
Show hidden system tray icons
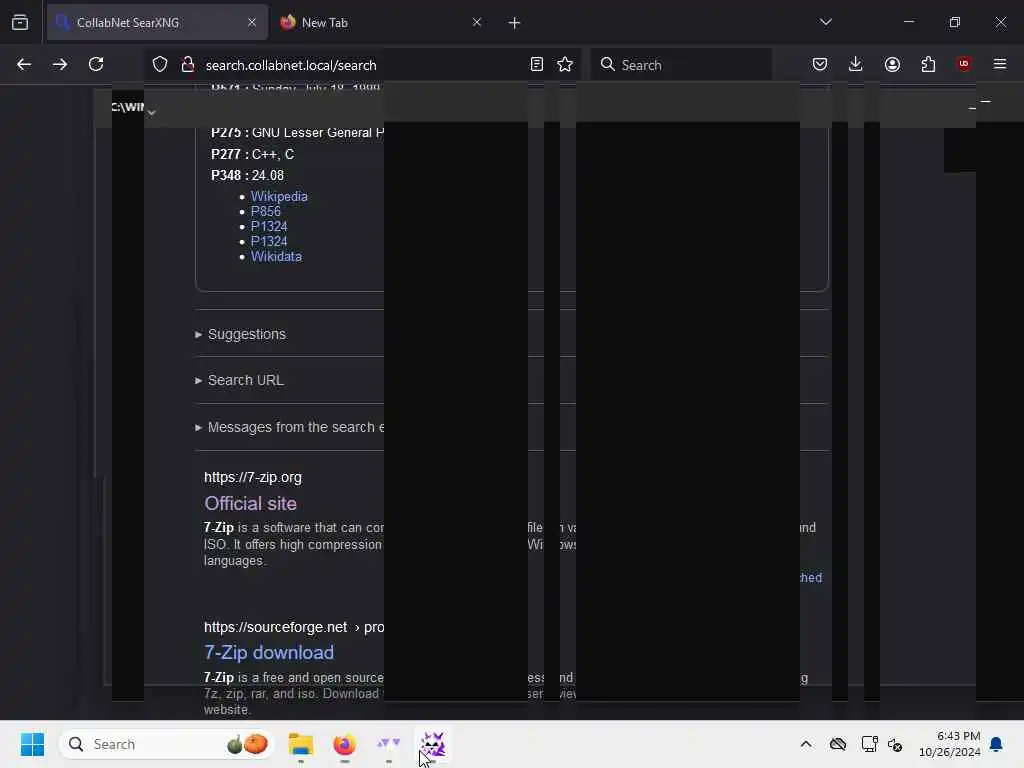pyautogui.click(x=806, y=744)
